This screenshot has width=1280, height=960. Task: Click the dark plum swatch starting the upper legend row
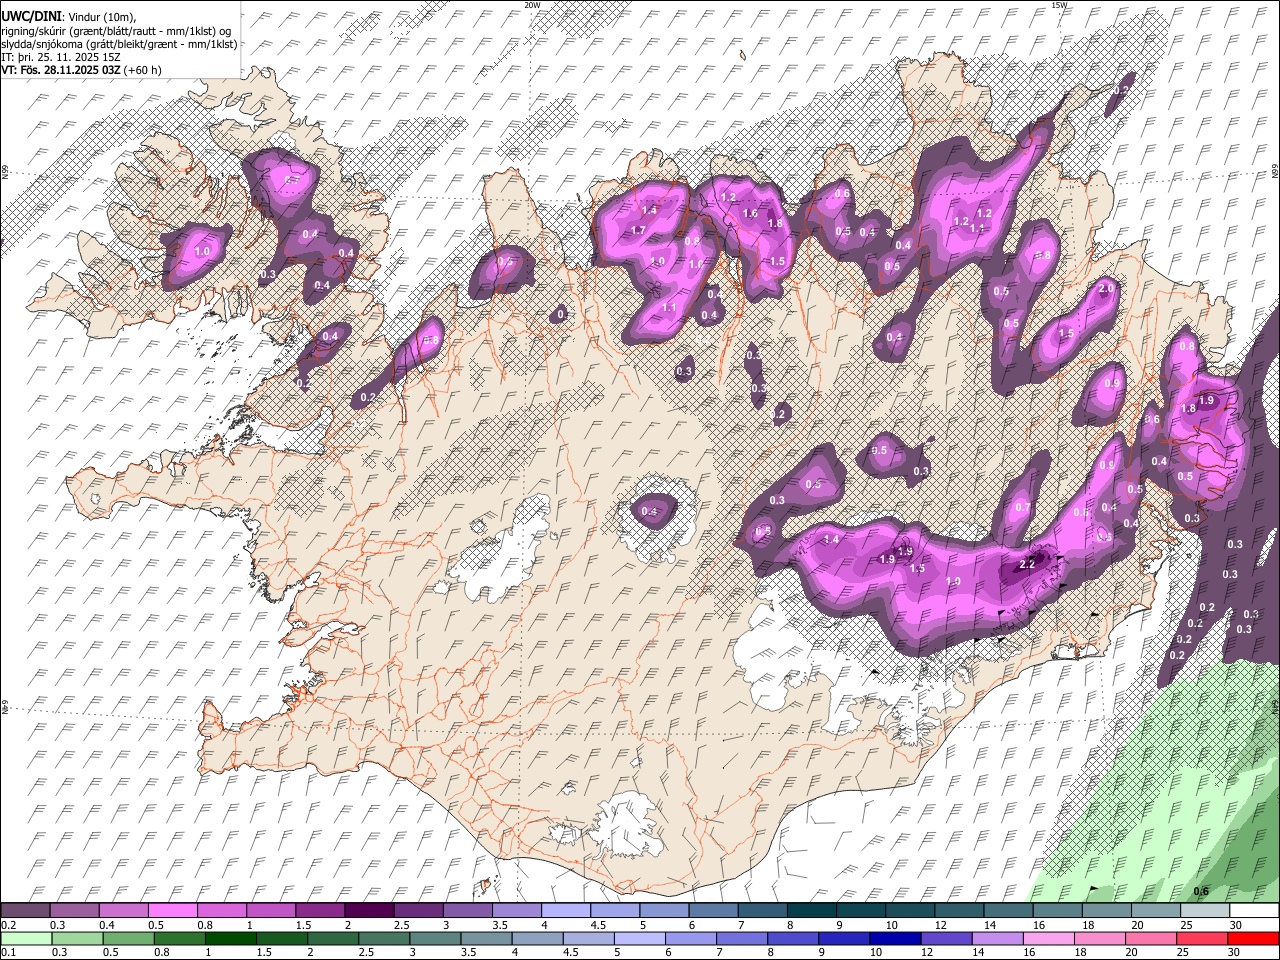(x=25, y=911)
